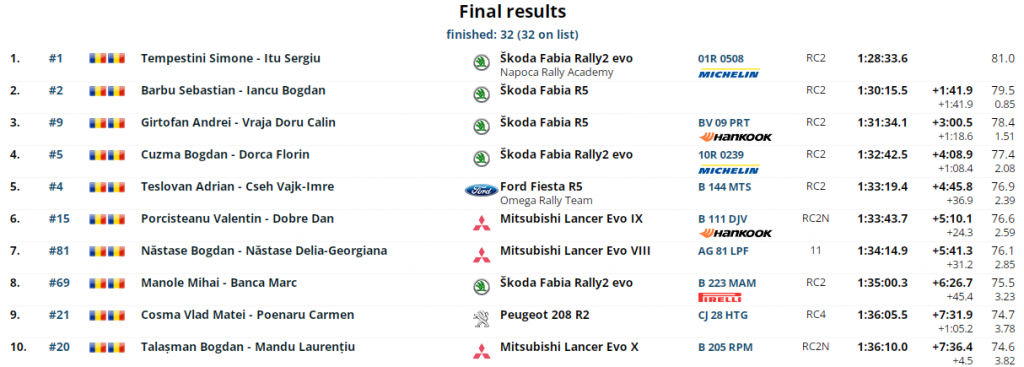Click the Hankook logo under B 111 DJV
Screen dimensions: 1024x367
(735, 233)
